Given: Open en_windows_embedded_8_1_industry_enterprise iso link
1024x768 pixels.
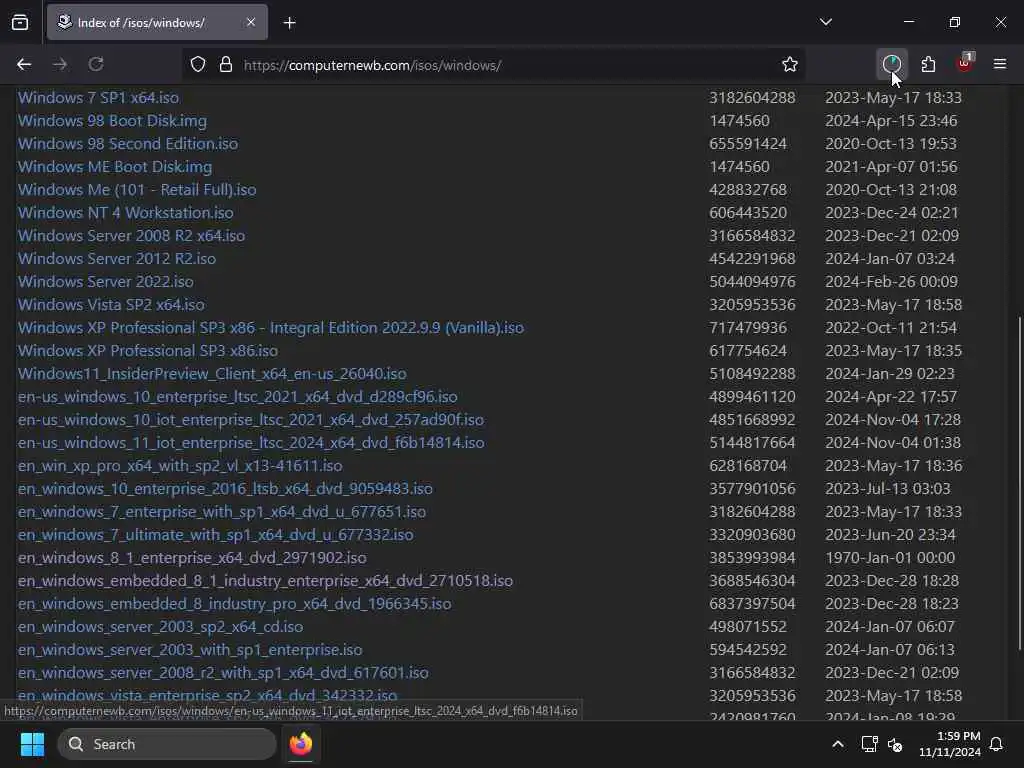Looking at the screenshot, I should (265, 580).
